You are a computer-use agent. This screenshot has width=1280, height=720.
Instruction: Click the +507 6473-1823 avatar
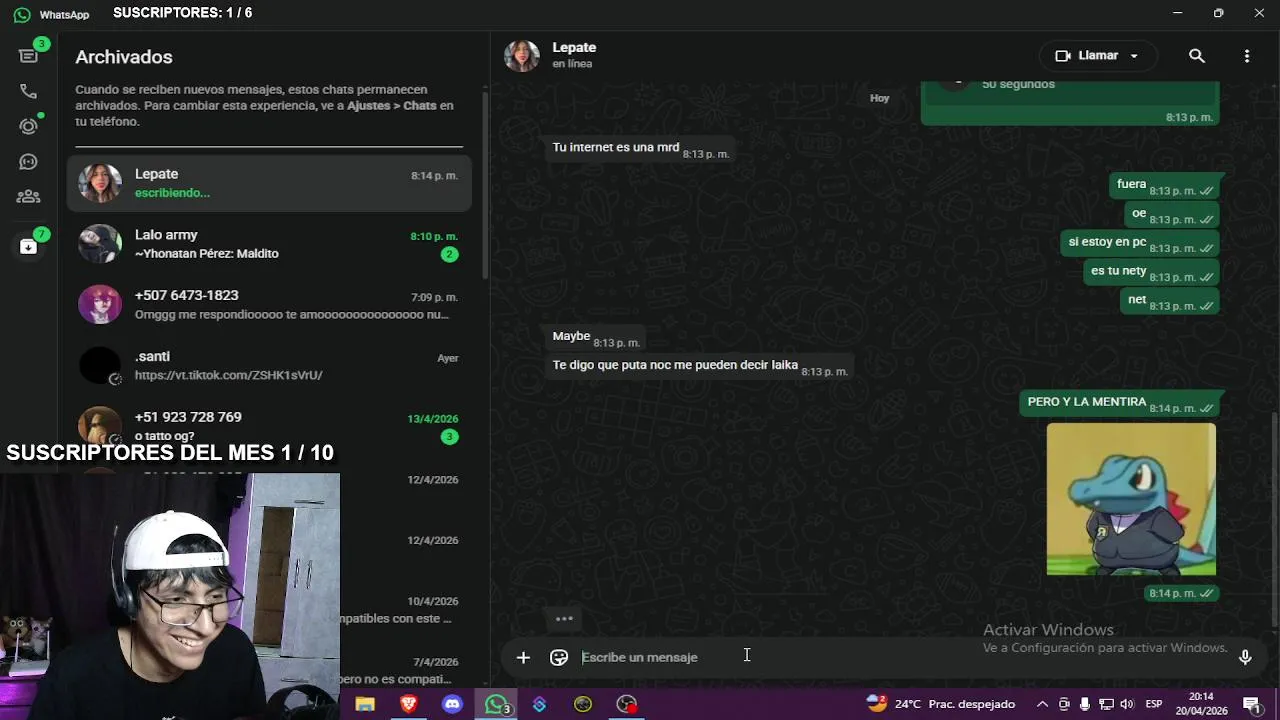[100, 305]
